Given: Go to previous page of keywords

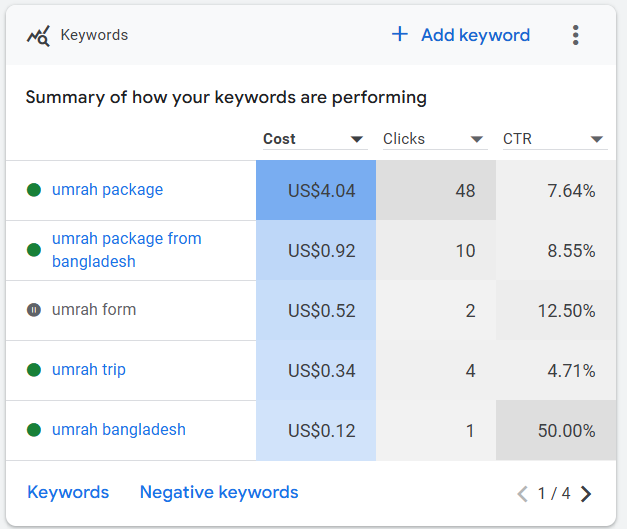Looking at the screenshot, I should (x=521, y=493).
